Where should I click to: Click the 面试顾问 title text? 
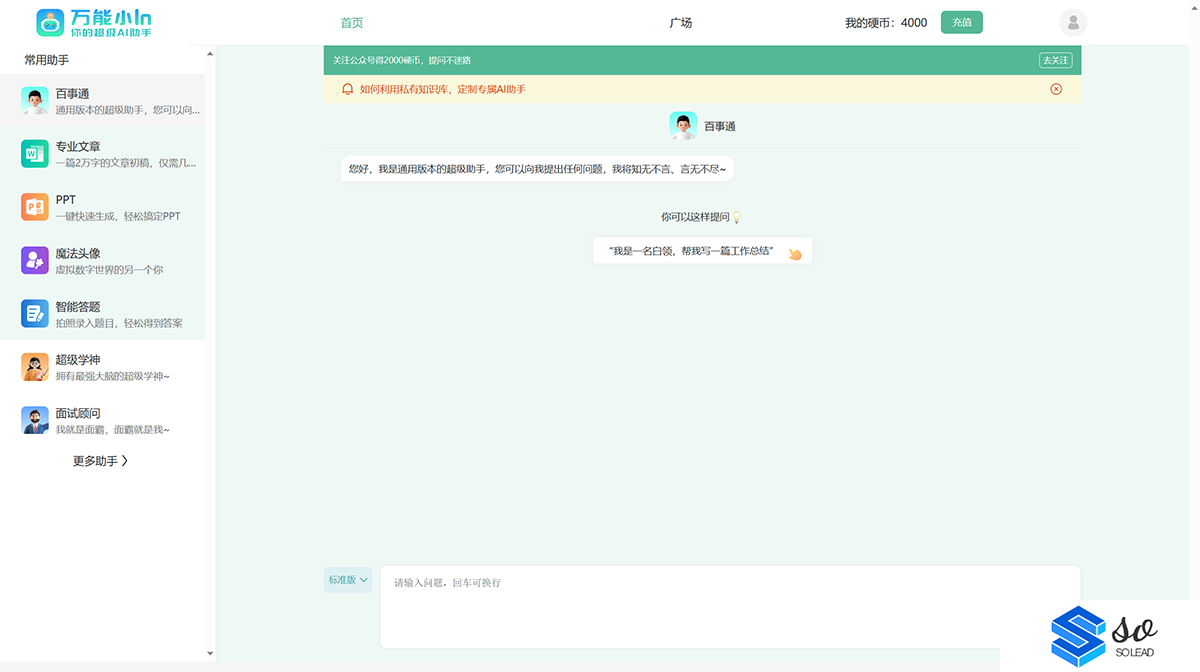(78, 413)
